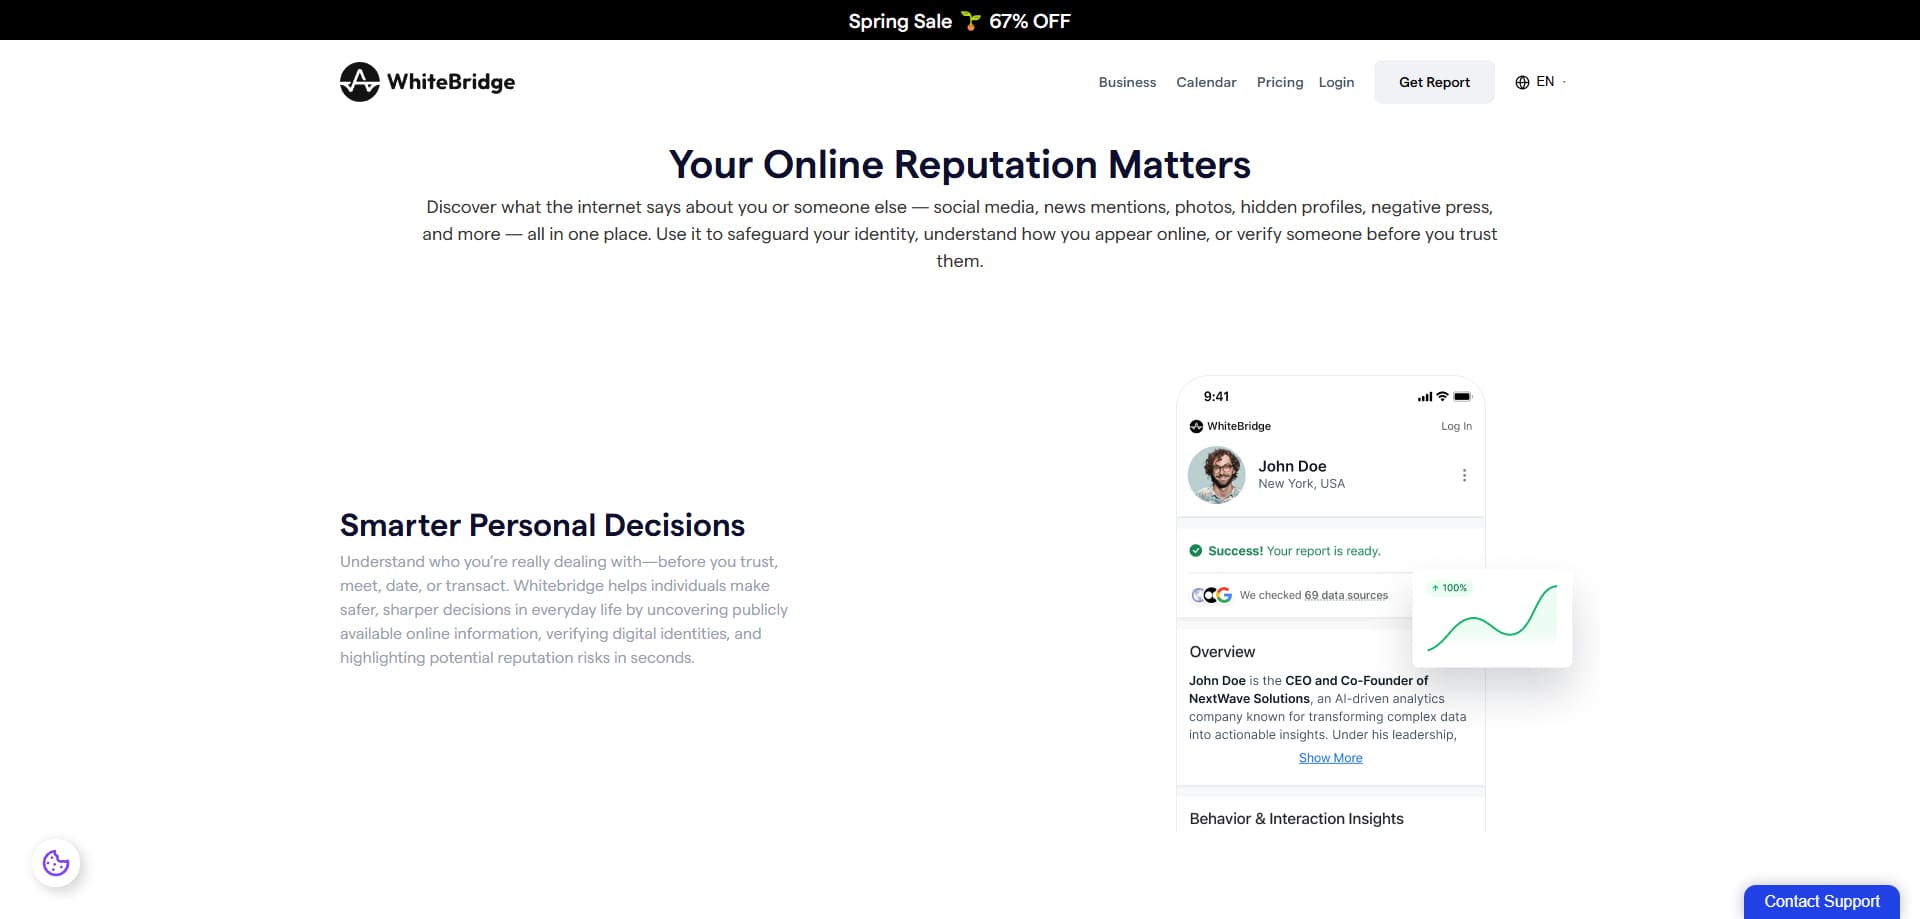Select Login in the navigation

[x=1336, y=82]
